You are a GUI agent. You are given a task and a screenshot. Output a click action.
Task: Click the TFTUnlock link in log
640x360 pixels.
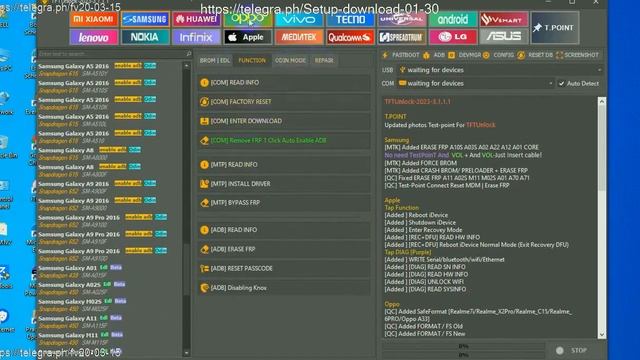pos(480,125)
